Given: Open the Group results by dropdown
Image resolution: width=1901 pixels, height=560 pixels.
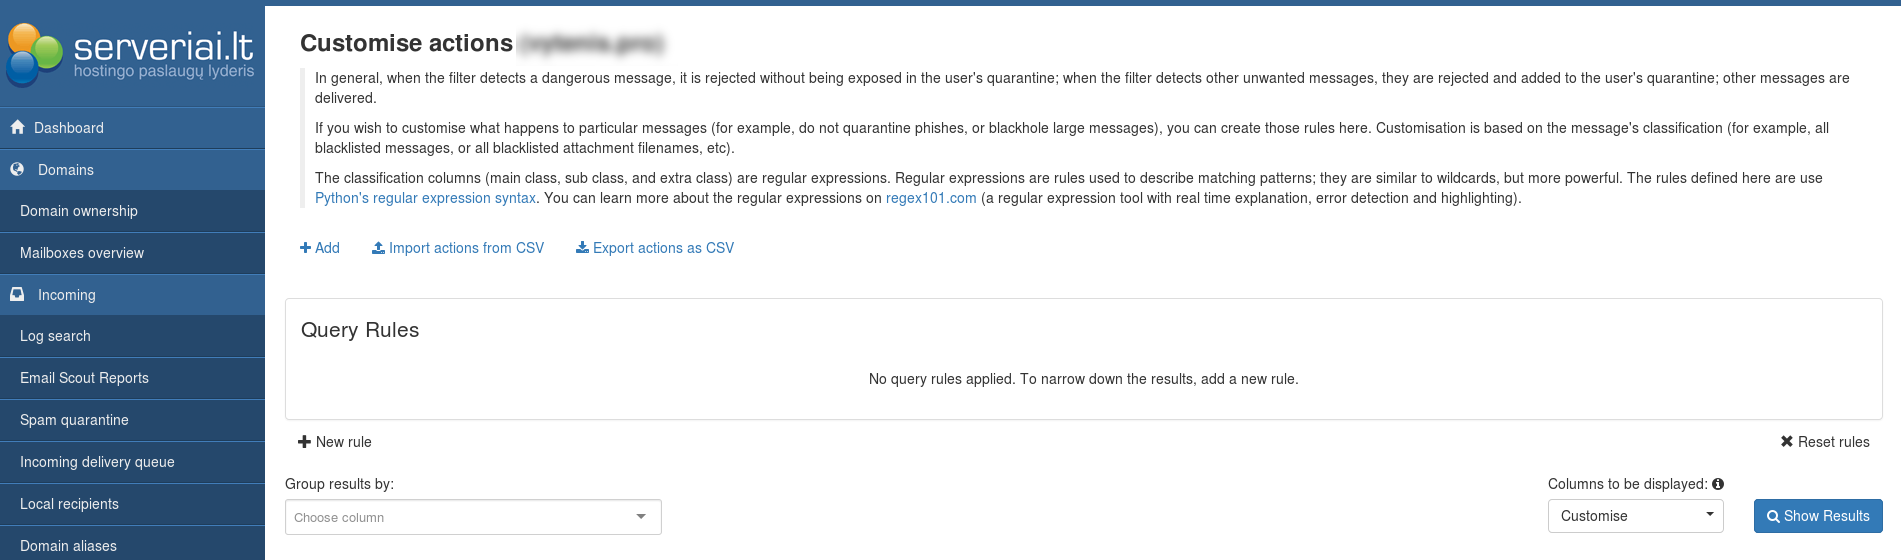Looking at the screenshot, I should (473, 517).
